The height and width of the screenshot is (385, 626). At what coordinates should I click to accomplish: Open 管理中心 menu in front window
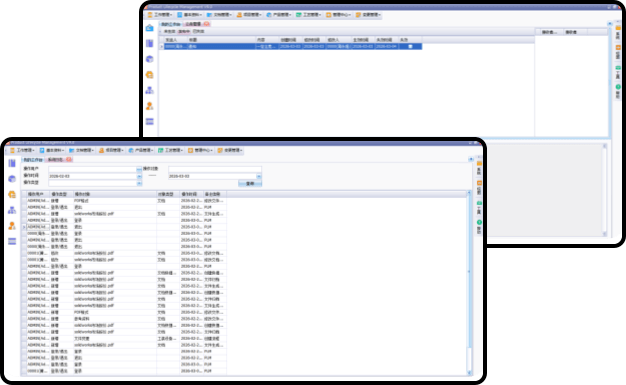point(200,150)
